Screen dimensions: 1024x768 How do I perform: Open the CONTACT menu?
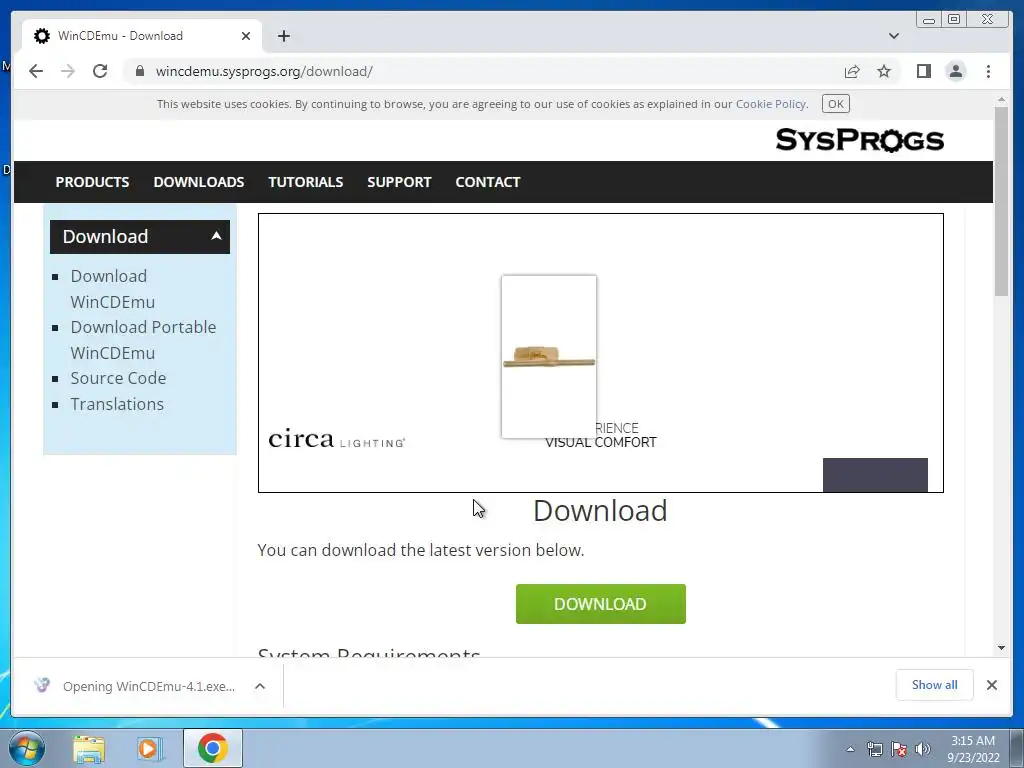pyautogui.click(x=488, y=182)
